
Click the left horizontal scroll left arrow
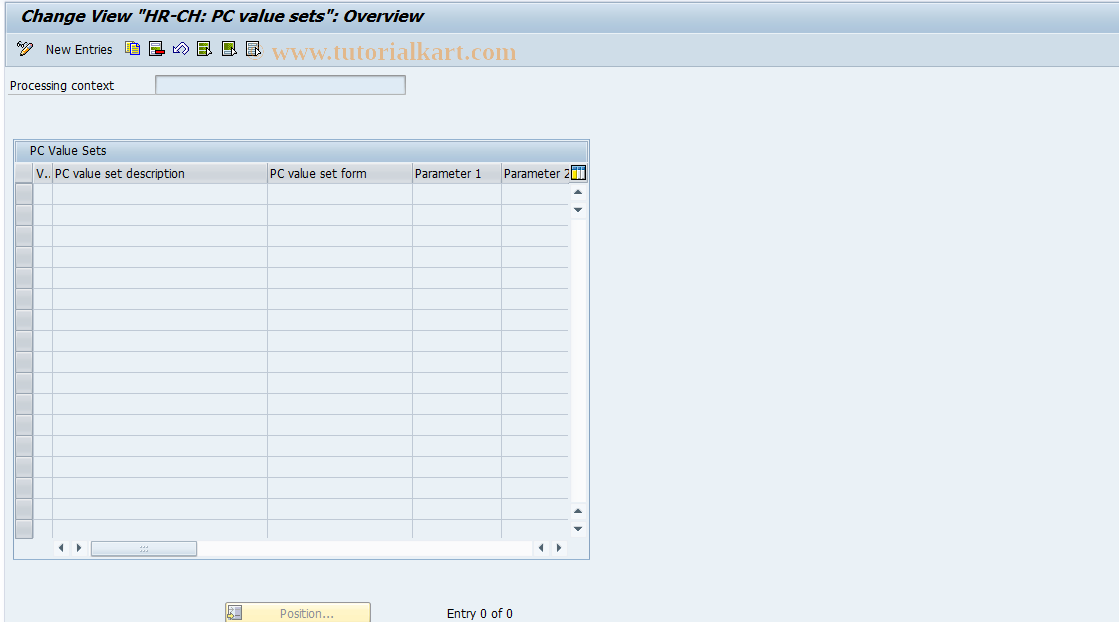point(61,548)
